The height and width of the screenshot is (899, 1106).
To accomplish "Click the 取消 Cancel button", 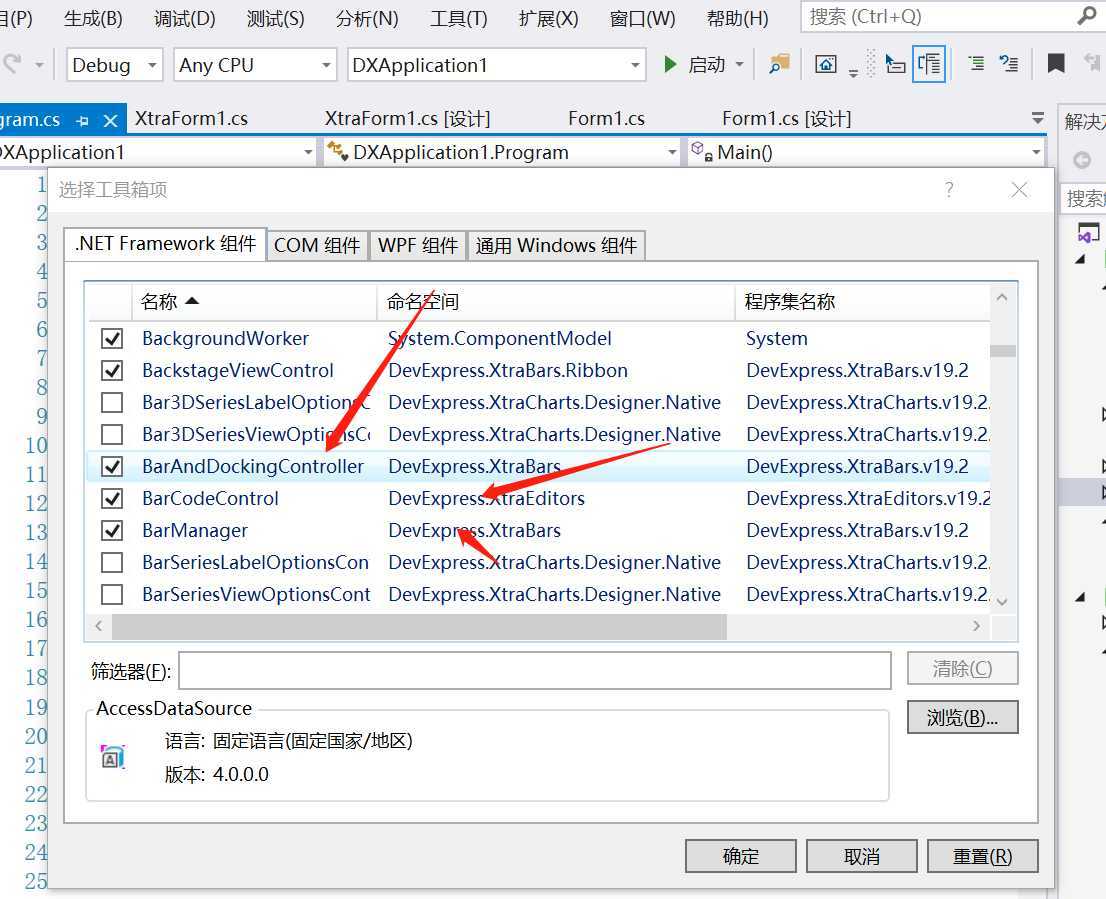I will [861, 856].
